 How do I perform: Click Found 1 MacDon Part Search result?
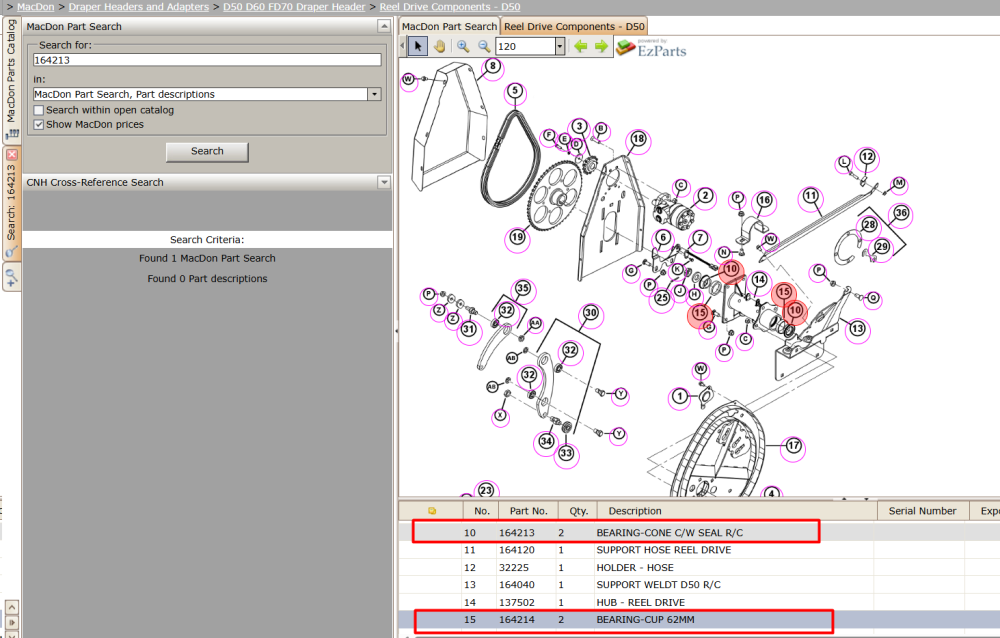tap(207, 258)
